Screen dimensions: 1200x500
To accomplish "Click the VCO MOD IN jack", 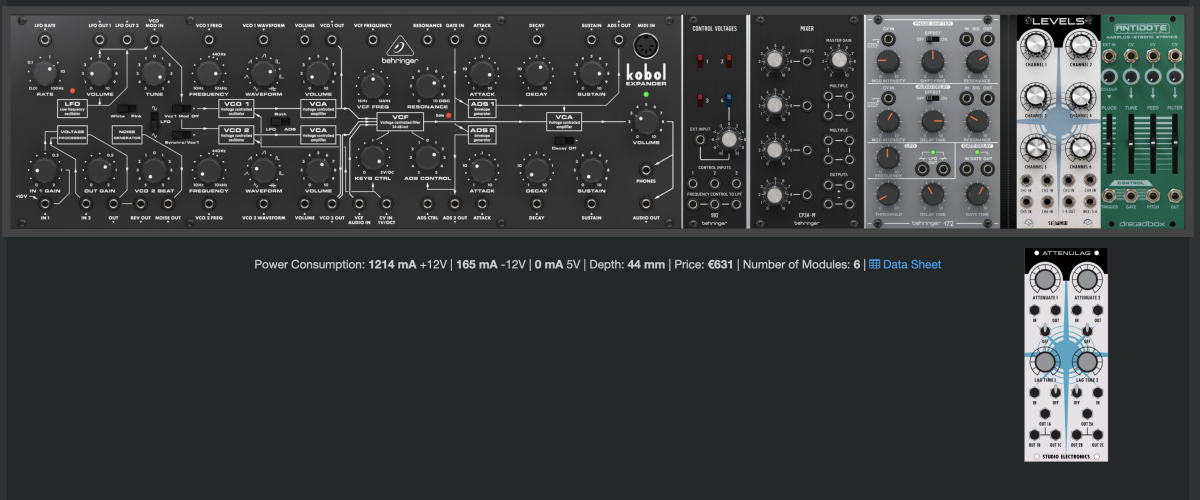I will coord(154,39).
